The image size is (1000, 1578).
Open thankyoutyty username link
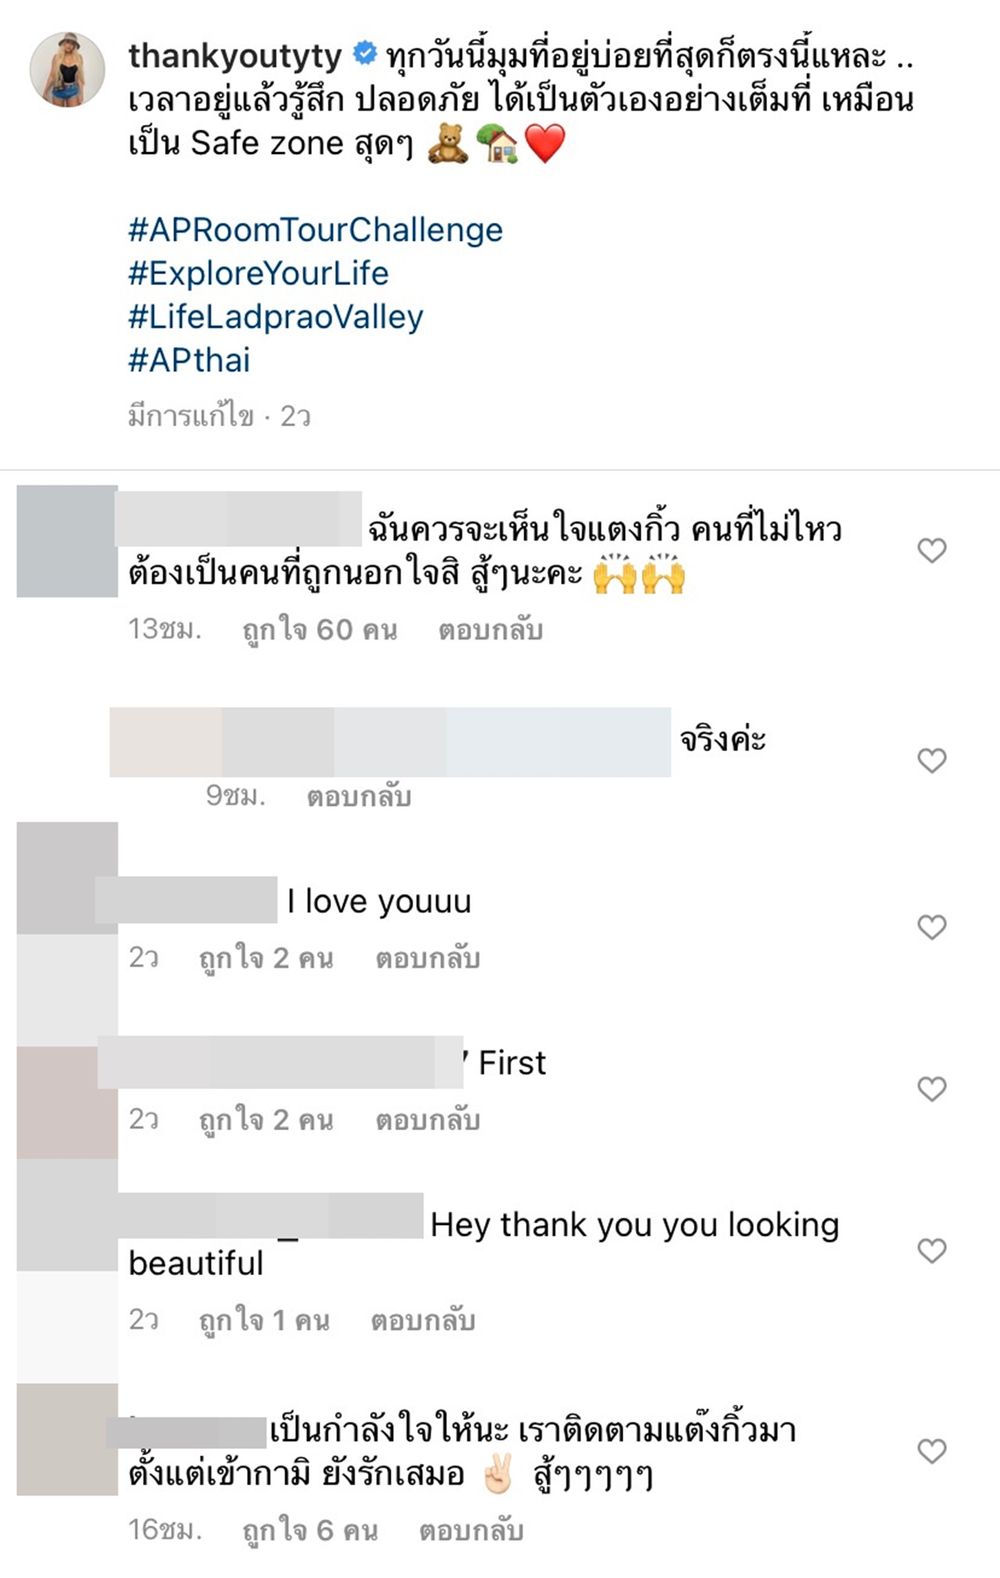pos(235,56)
